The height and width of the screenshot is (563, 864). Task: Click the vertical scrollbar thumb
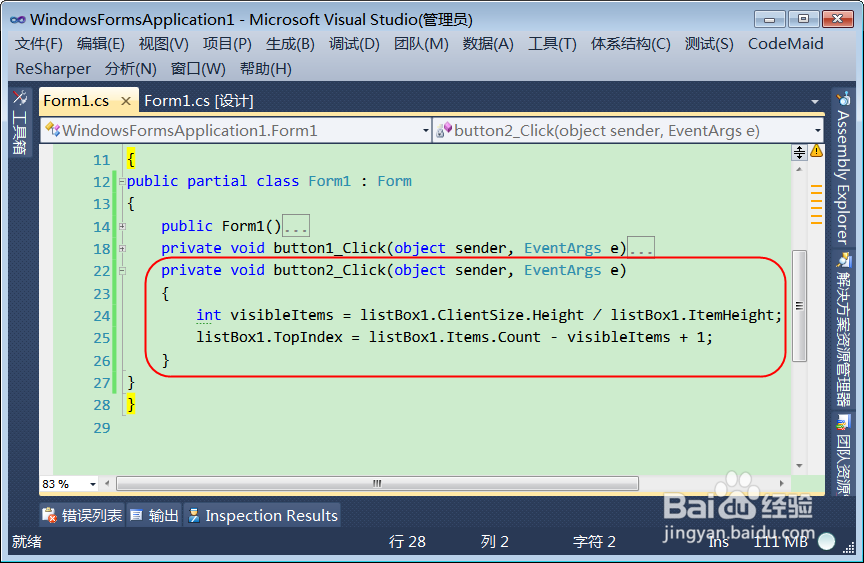(799, 306)
